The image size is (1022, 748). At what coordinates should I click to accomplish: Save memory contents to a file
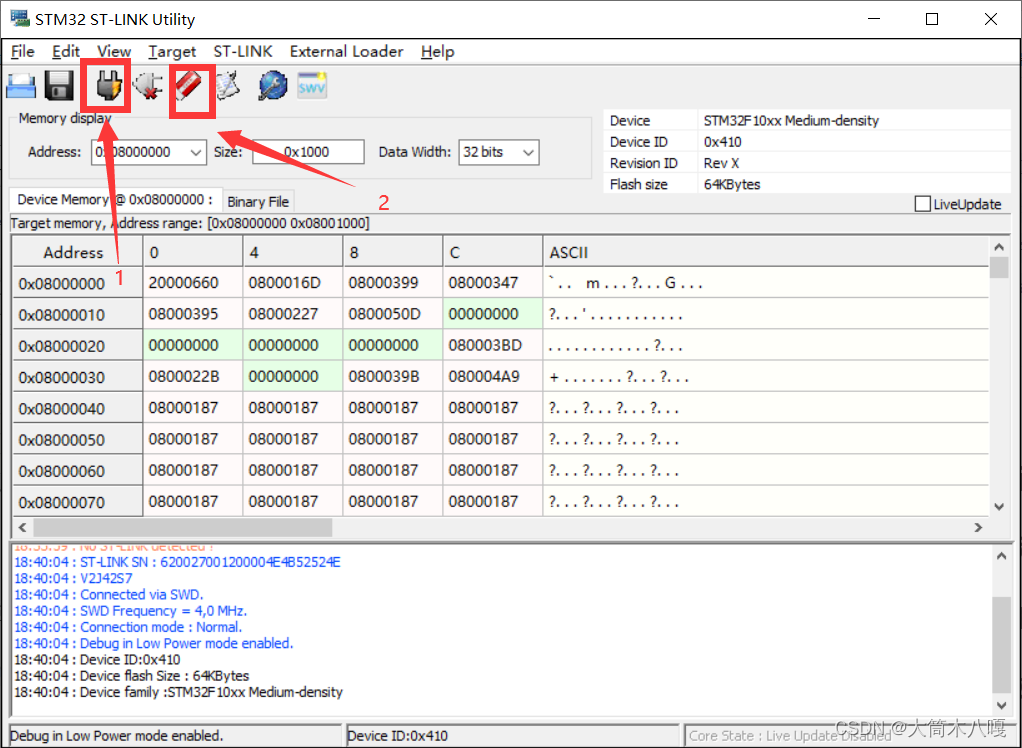(x=58, y=86)
